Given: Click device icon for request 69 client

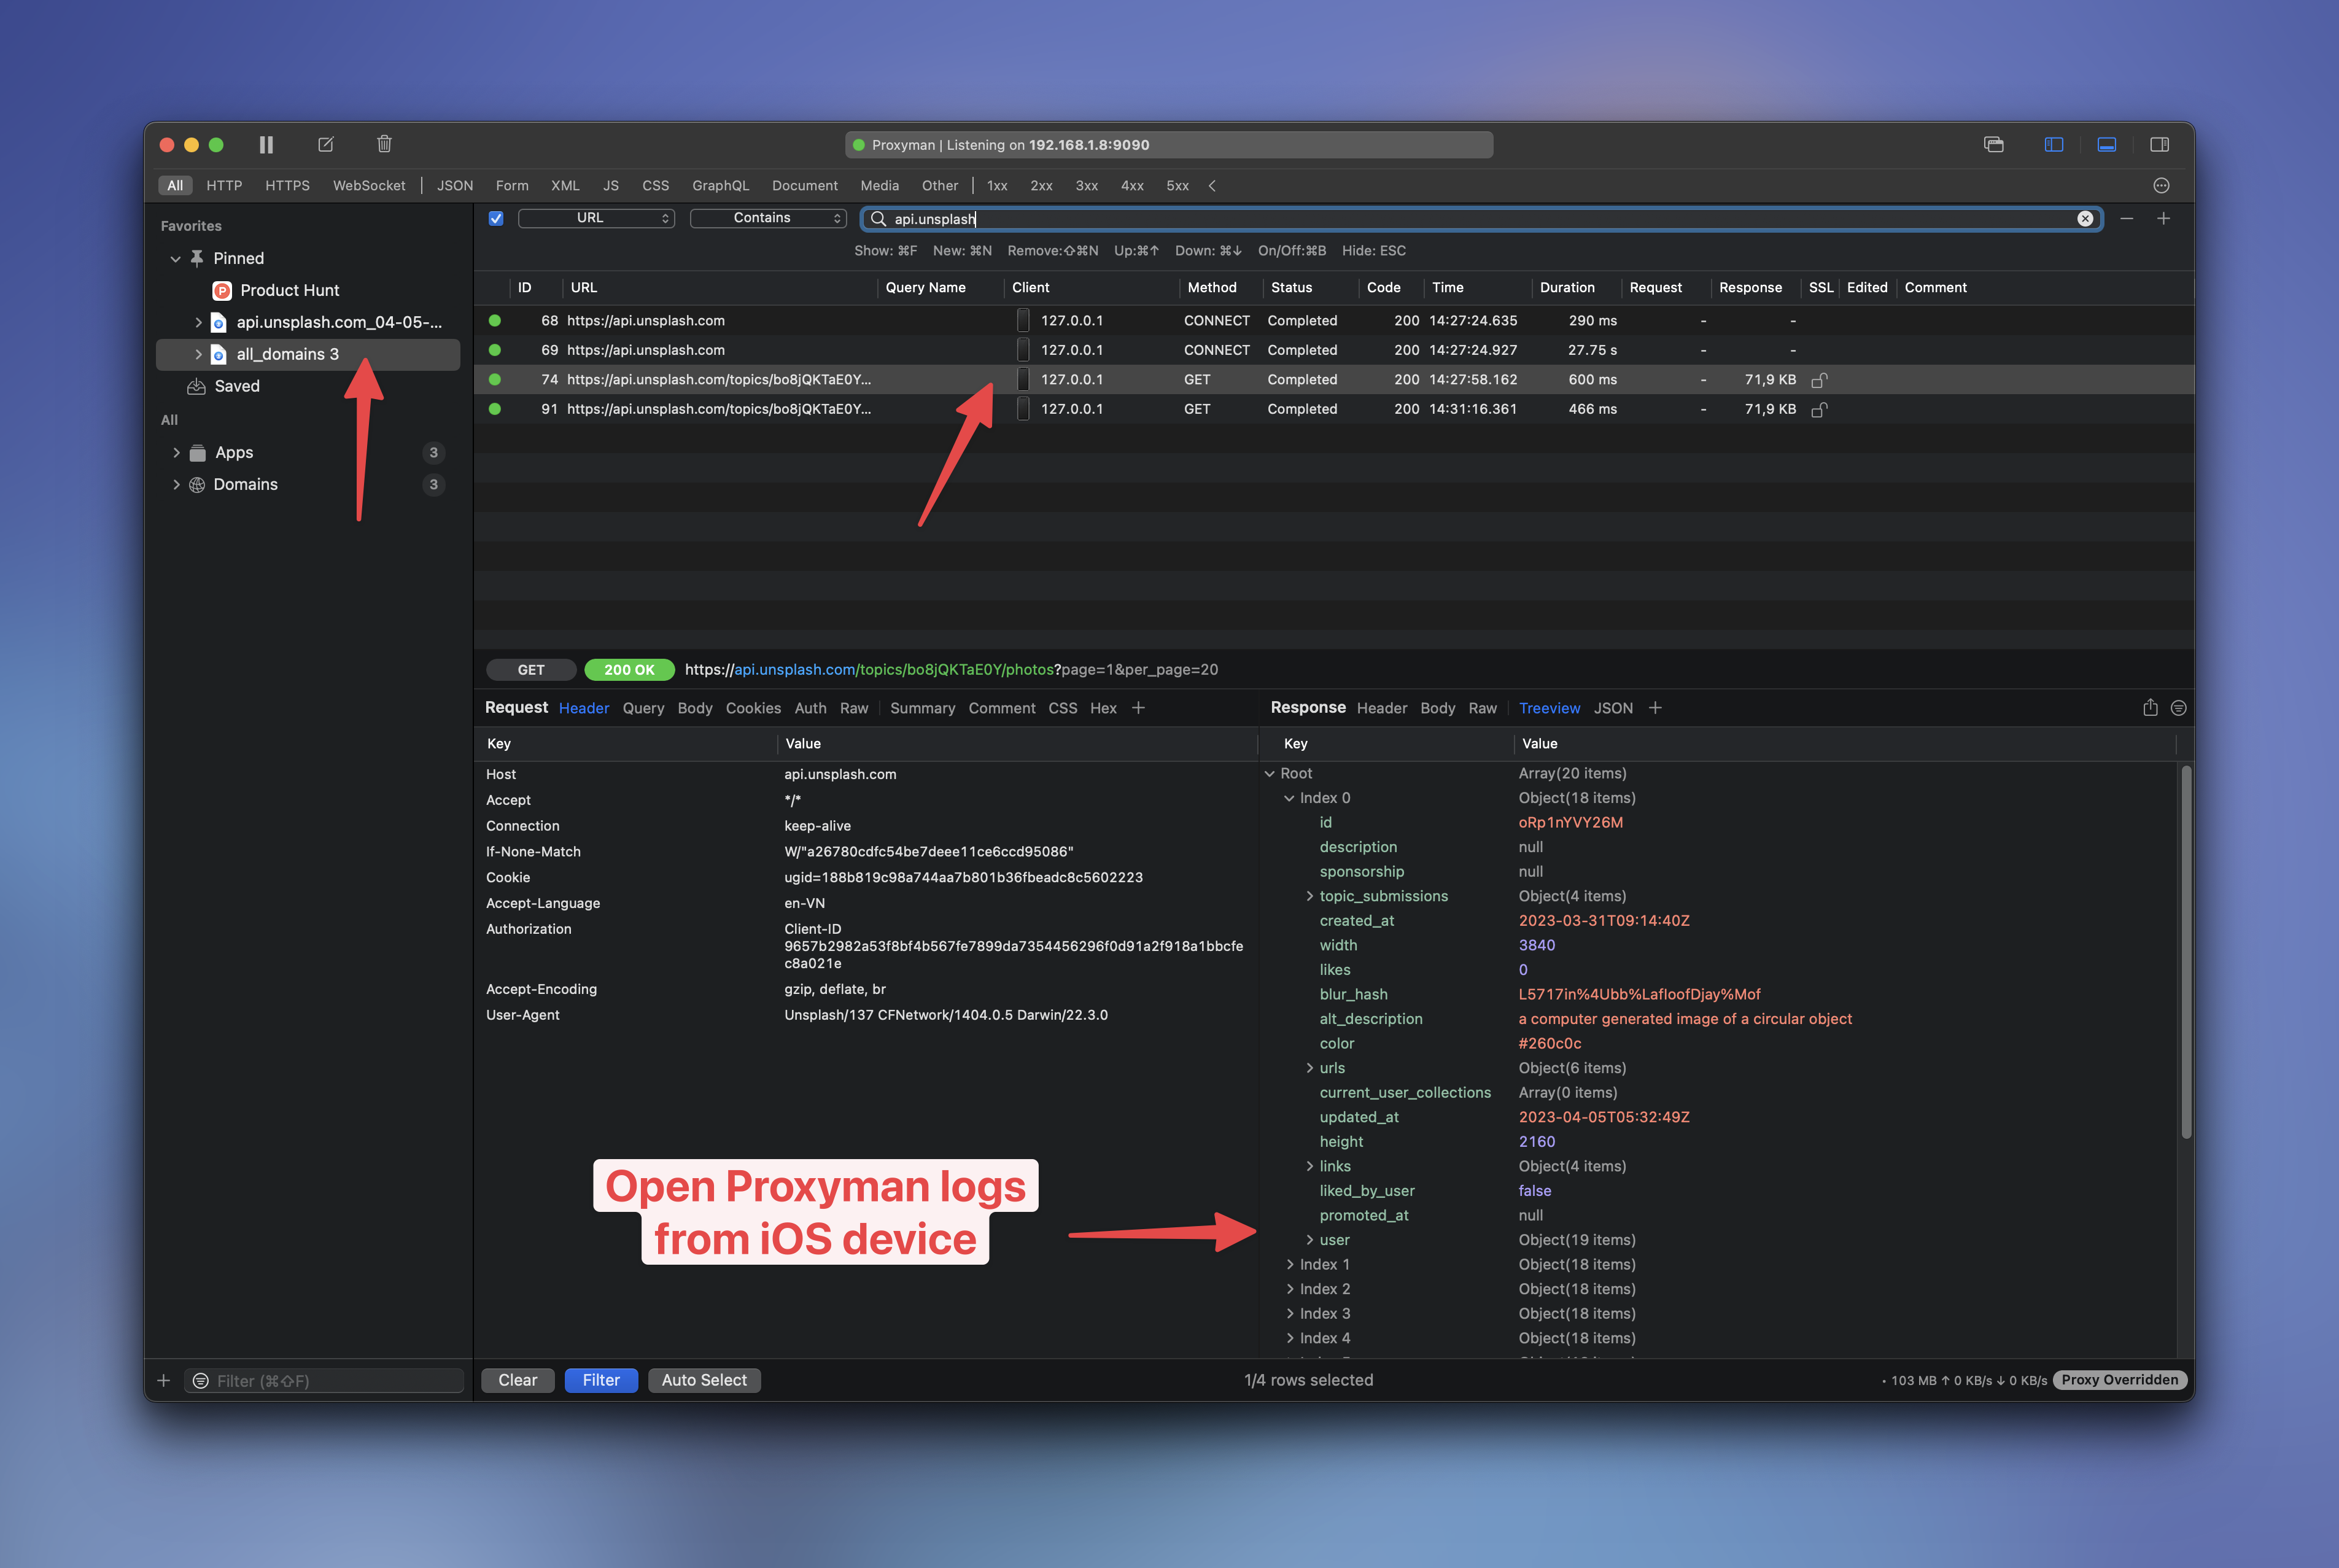Looking at the screenshot, I should pos(1023,350).
